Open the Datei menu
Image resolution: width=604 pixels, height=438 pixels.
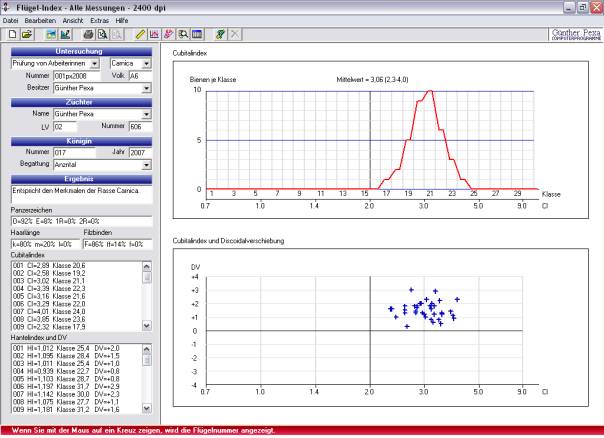click(x=11, y=20)
